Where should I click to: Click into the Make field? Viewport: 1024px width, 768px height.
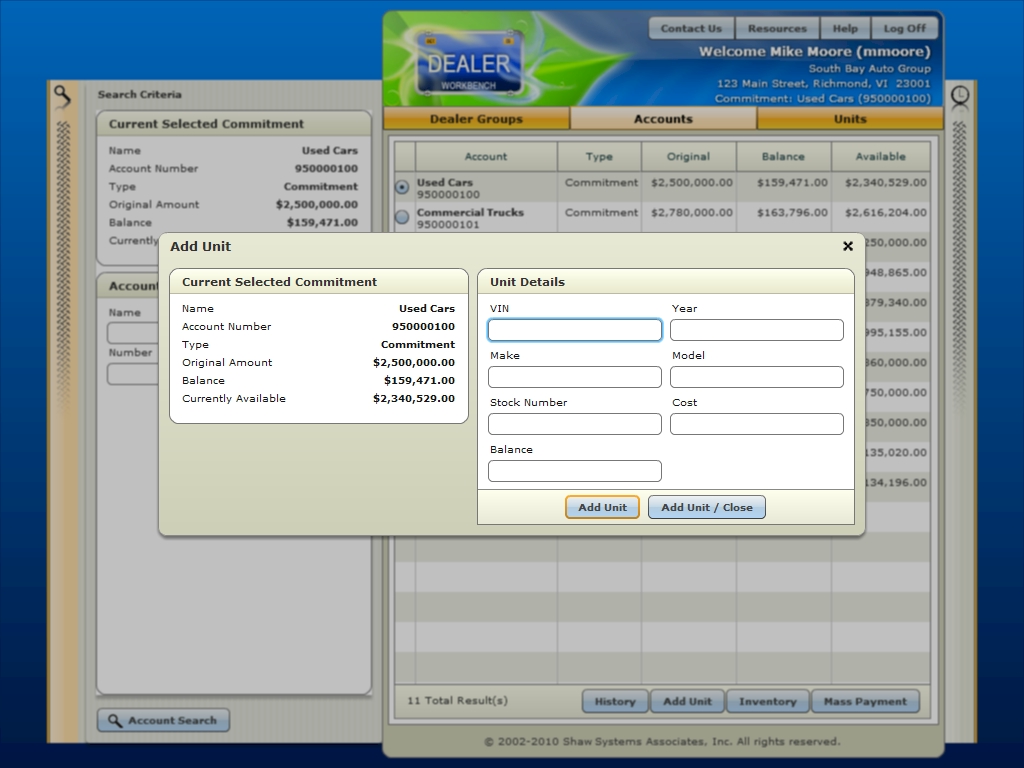pos(575,377)
